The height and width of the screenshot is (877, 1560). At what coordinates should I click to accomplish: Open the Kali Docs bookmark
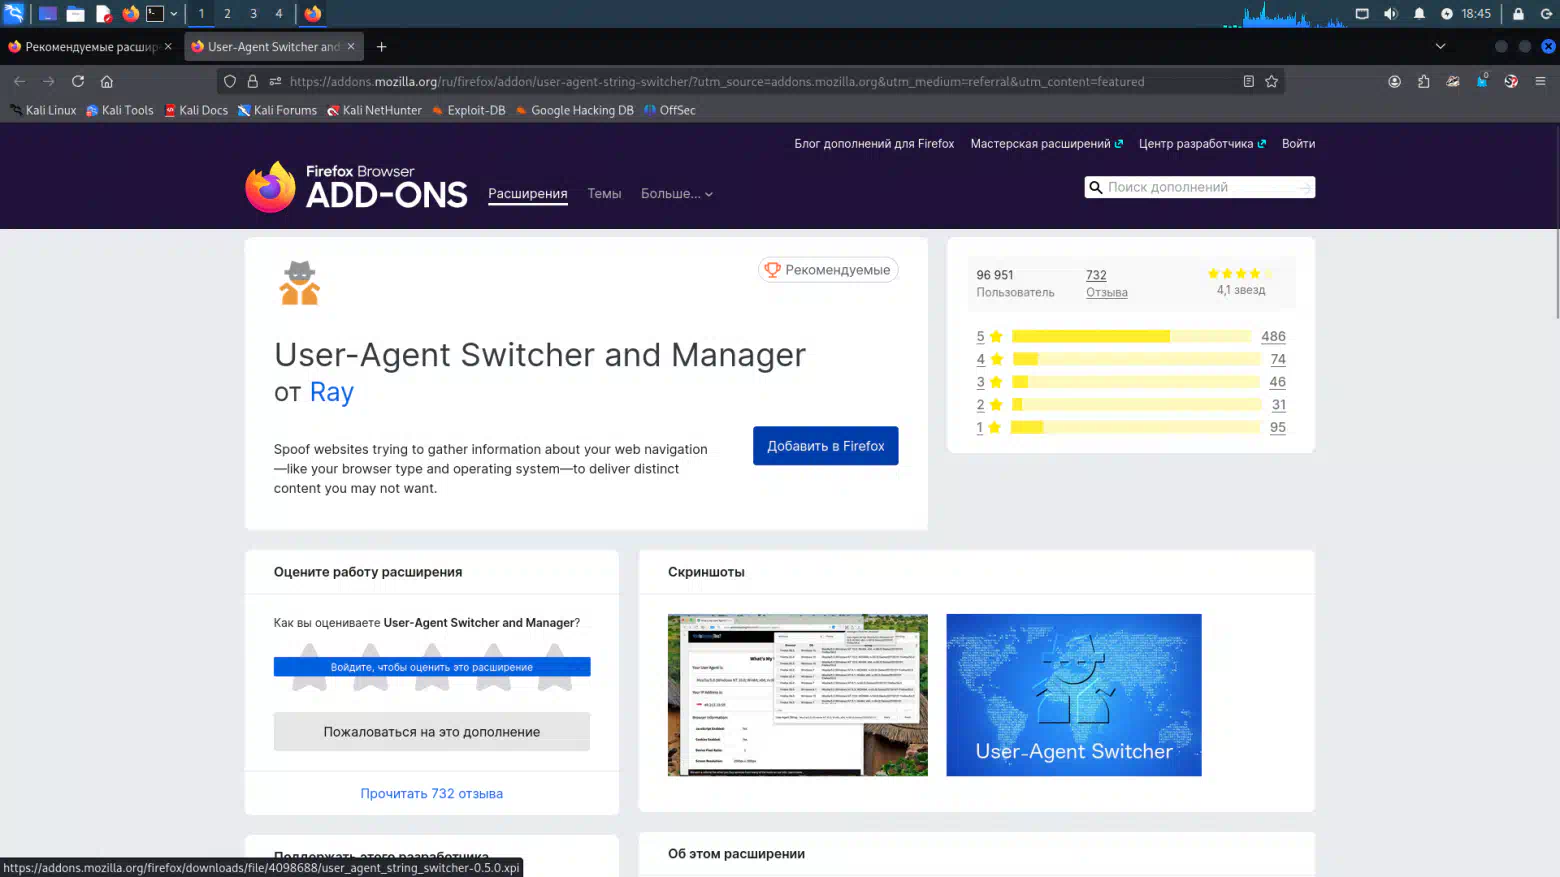coord(196,110)
